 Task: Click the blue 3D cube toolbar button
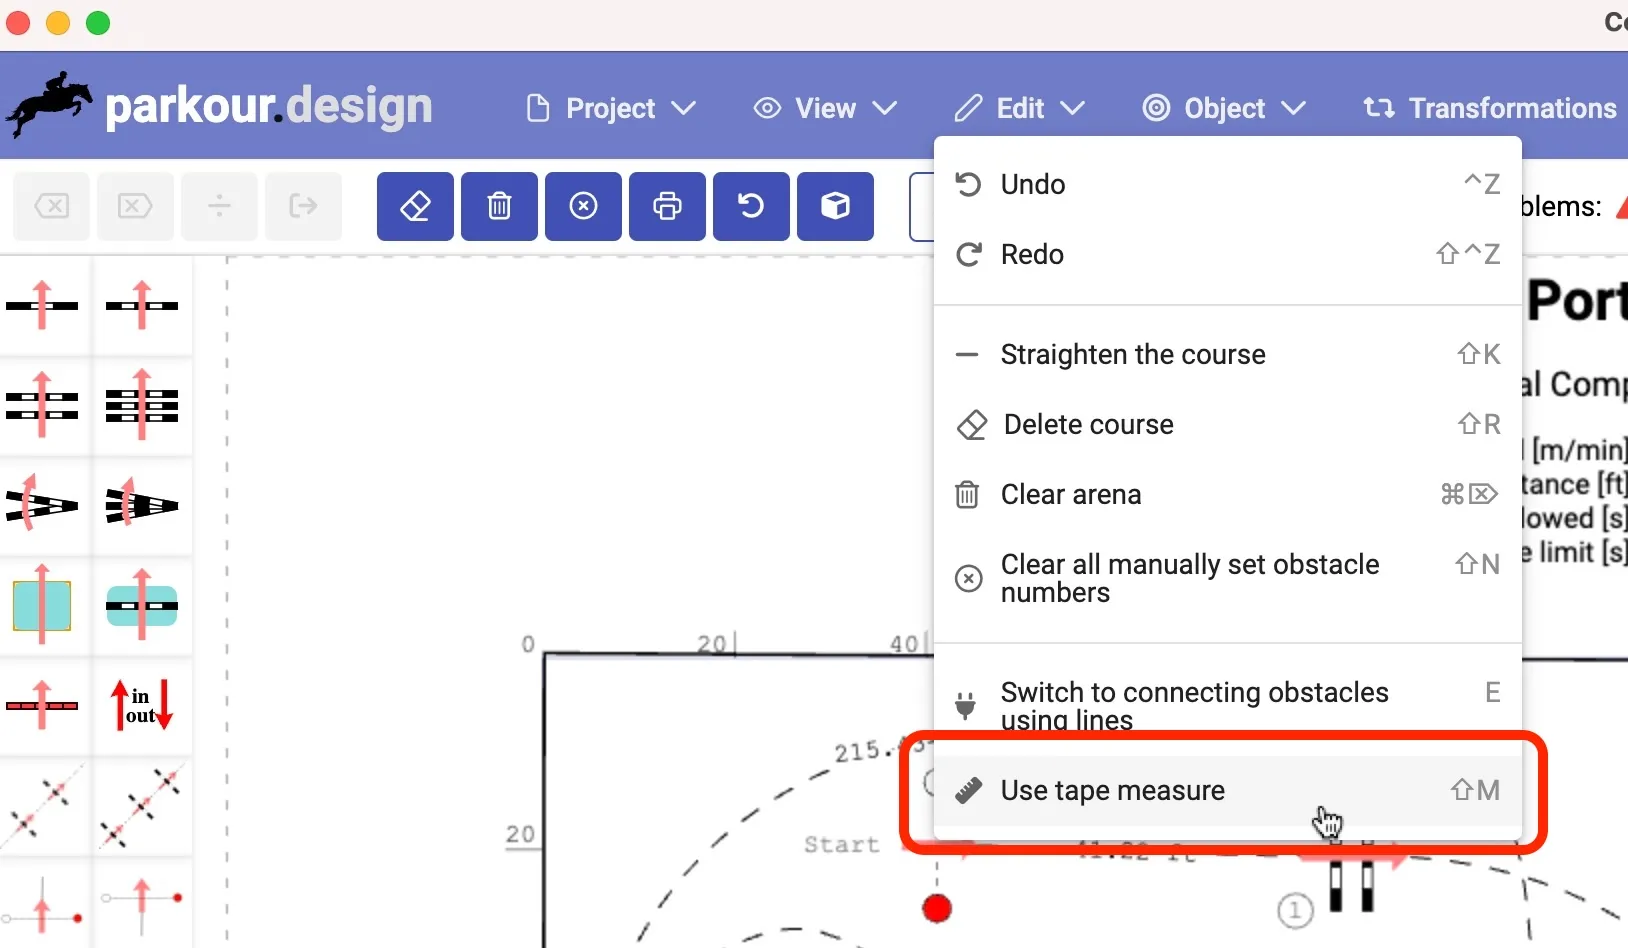[x=835, y=207]
